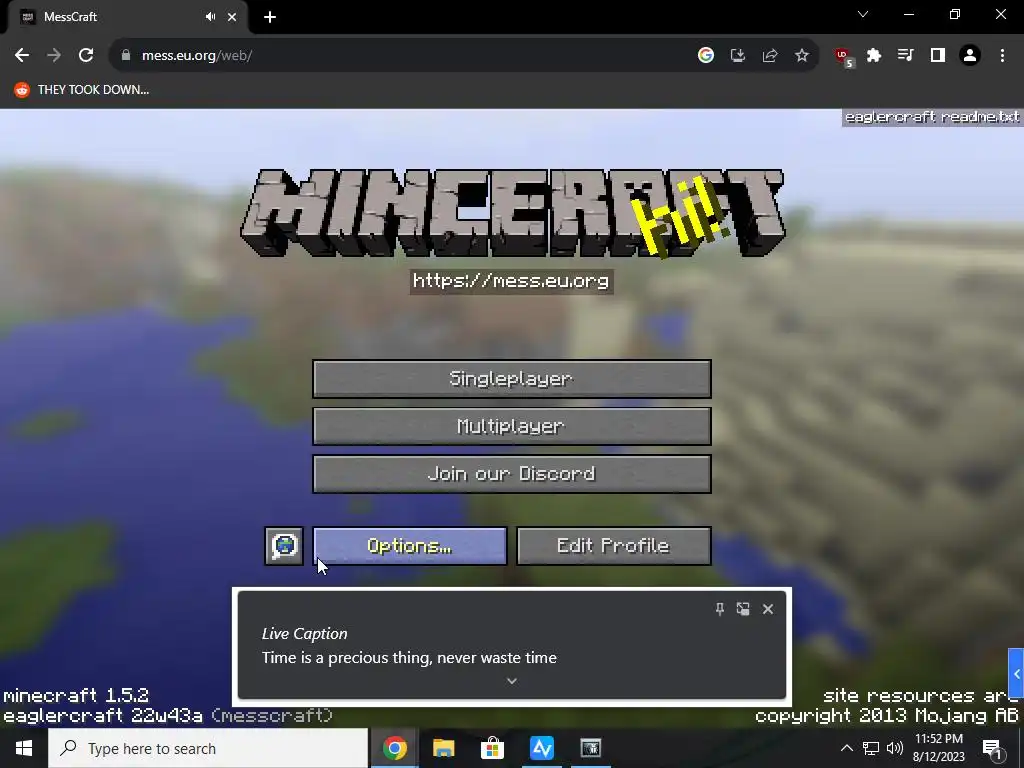Viewport: 1024px width, 768px height.
Task: Go forward in browser history
Action: 54,56
